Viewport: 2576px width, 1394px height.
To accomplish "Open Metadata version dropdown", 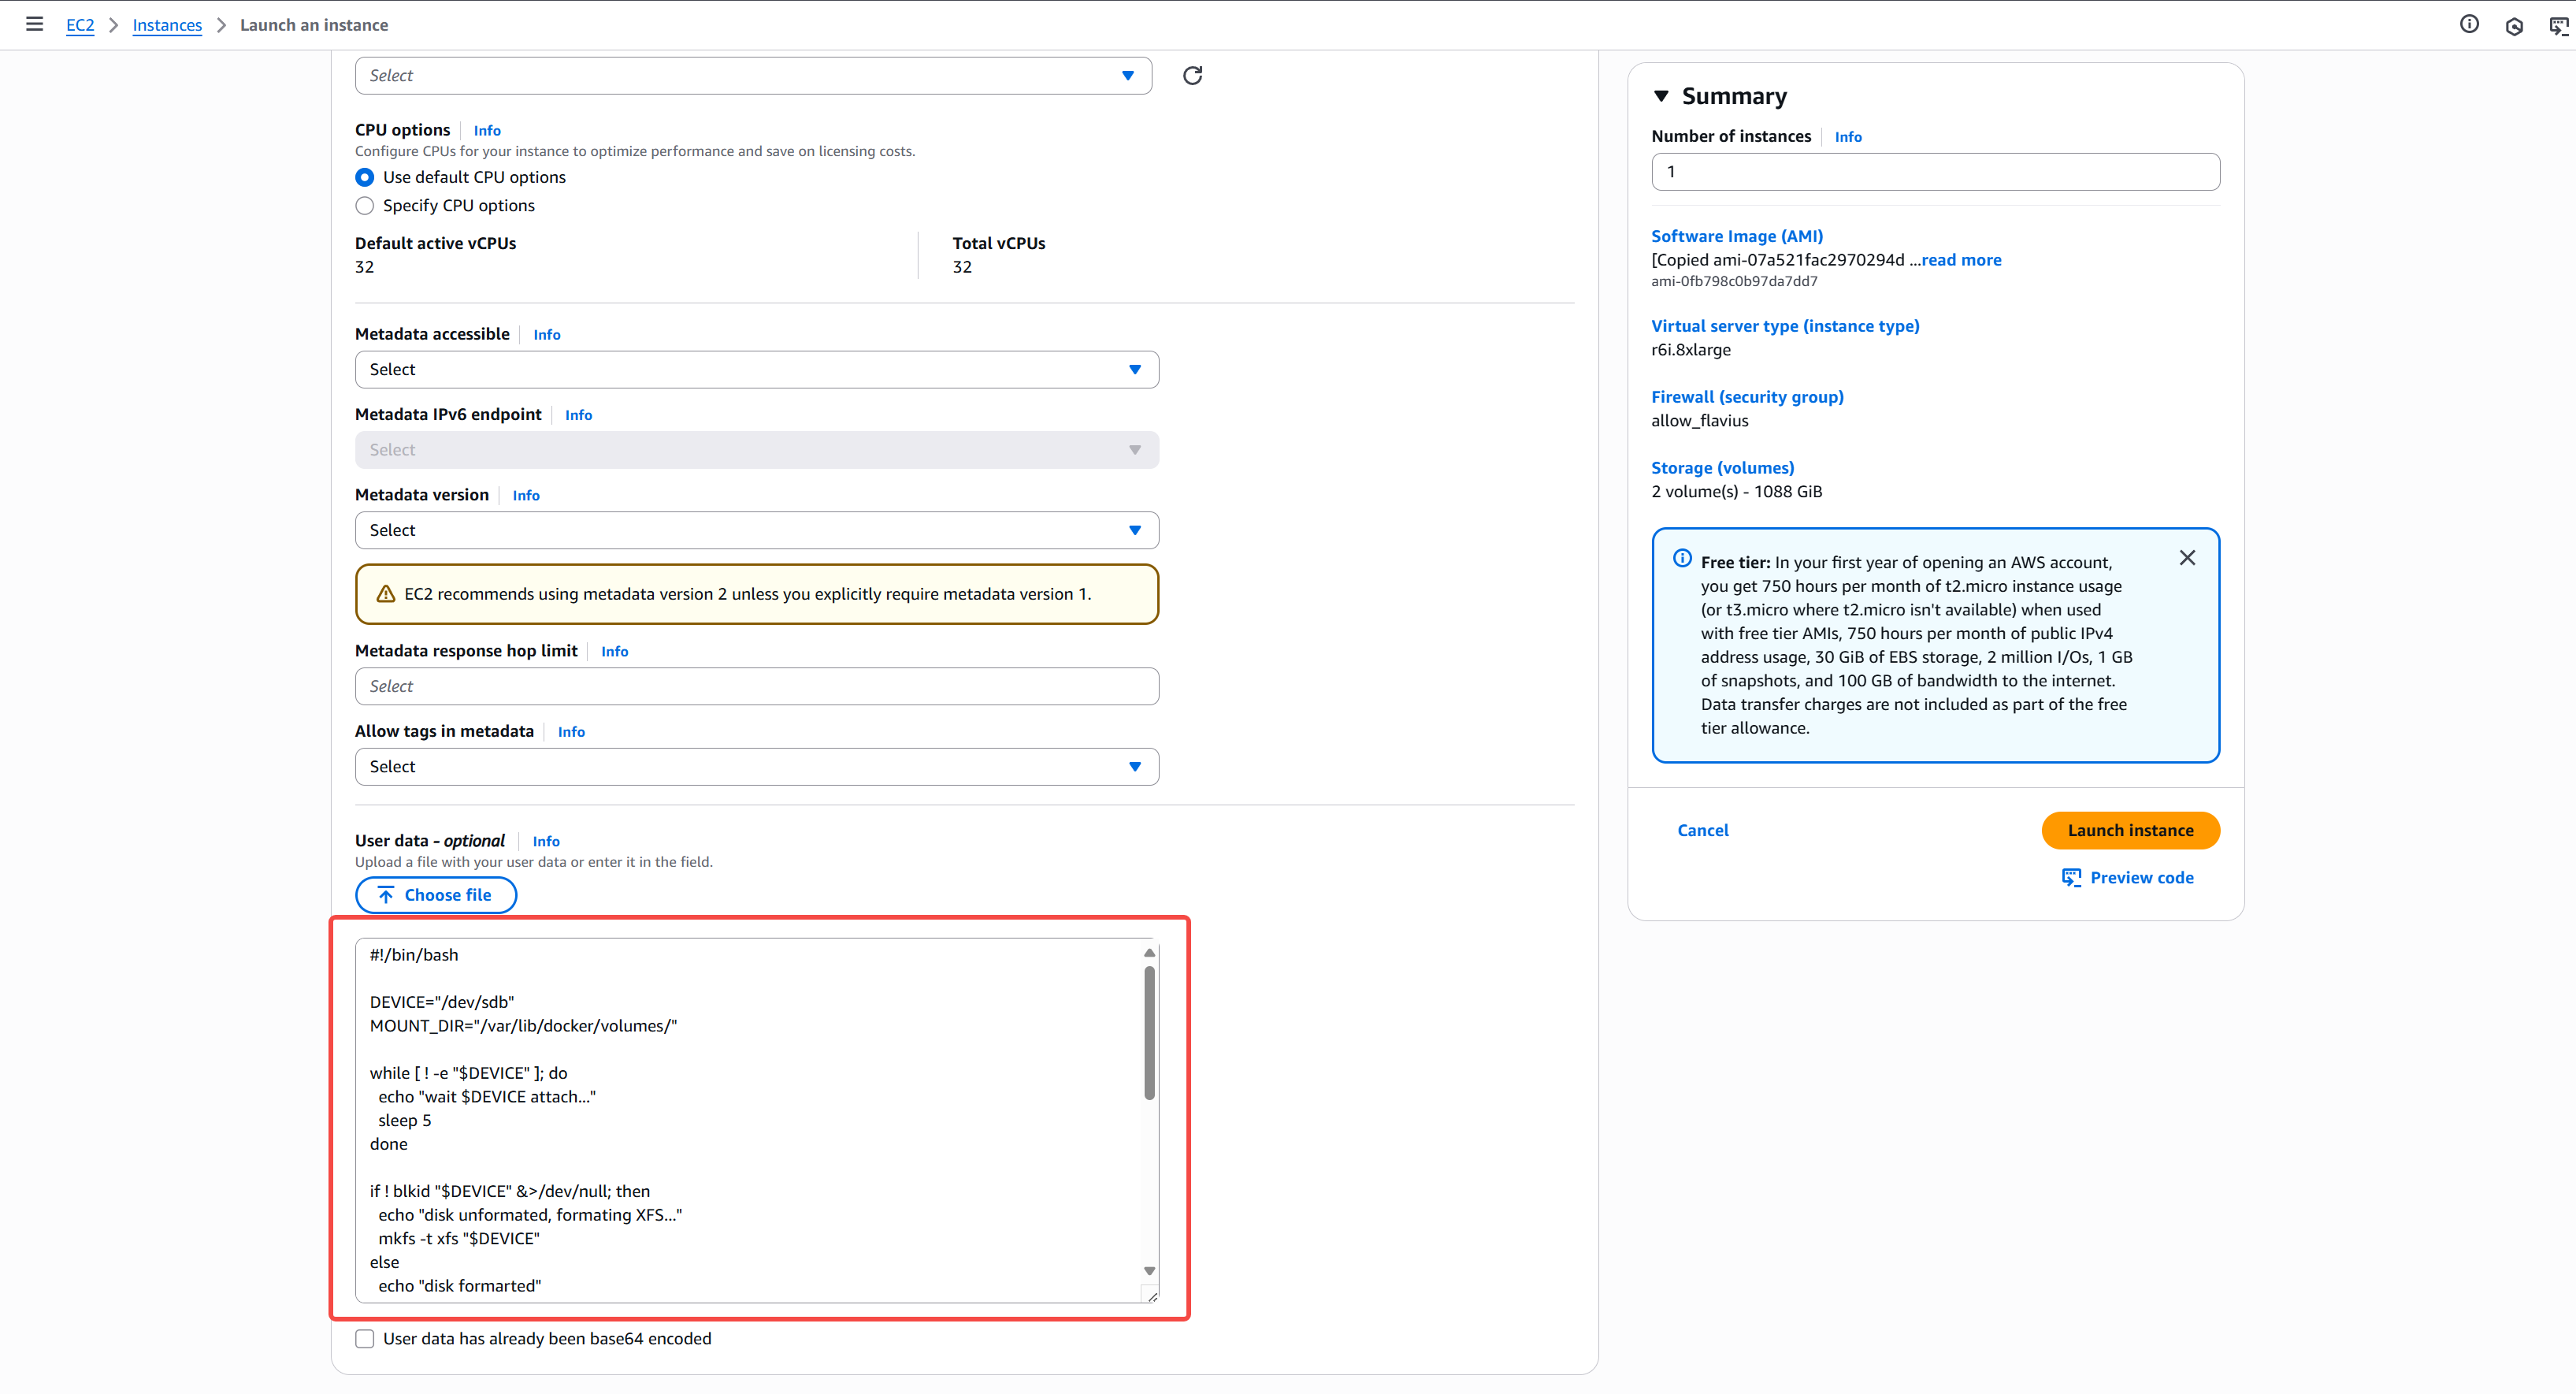I will coord(756,530).
